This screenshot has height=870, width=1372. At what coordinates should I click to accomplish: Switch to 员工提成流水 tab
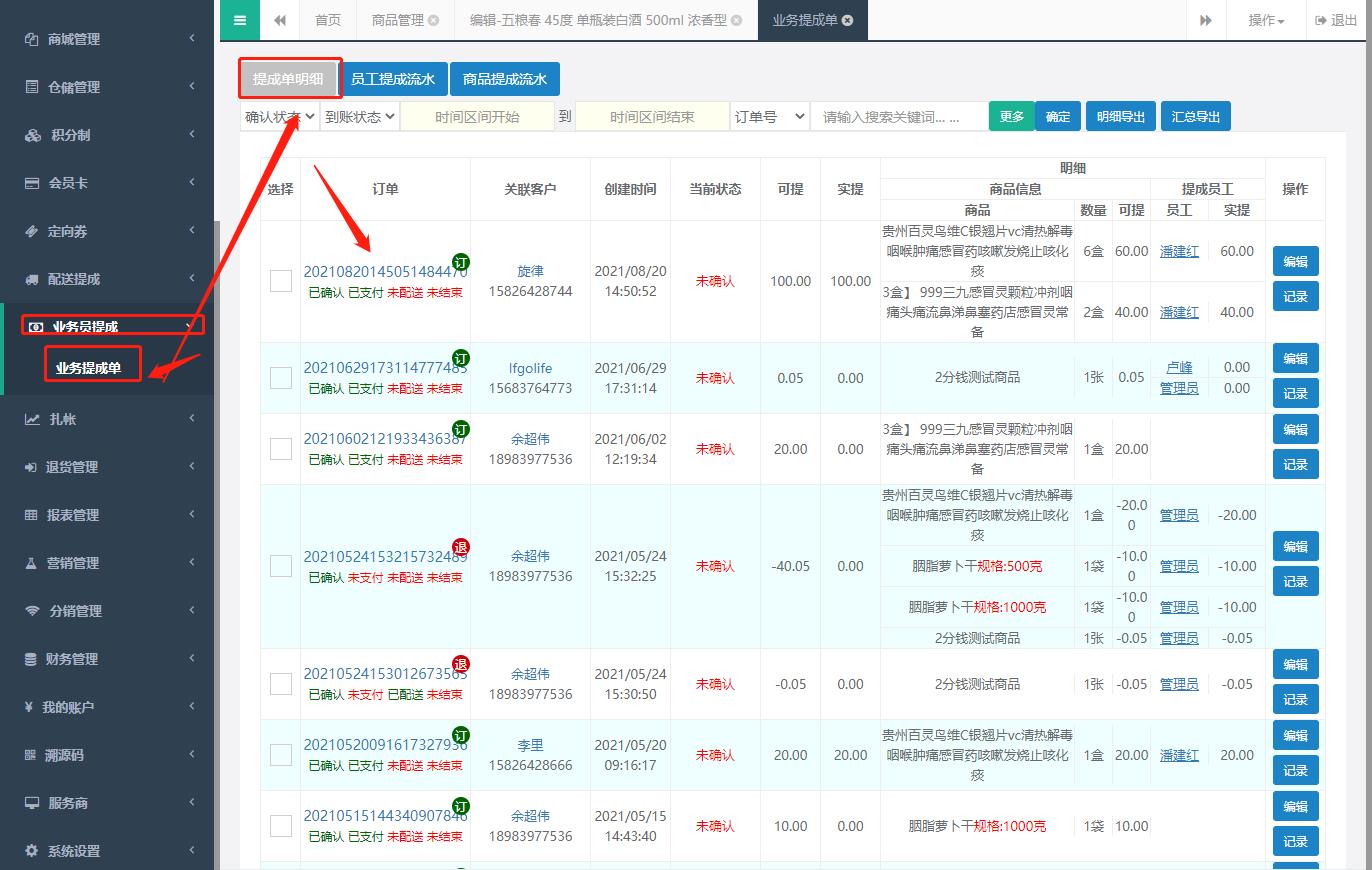[393, 79]
